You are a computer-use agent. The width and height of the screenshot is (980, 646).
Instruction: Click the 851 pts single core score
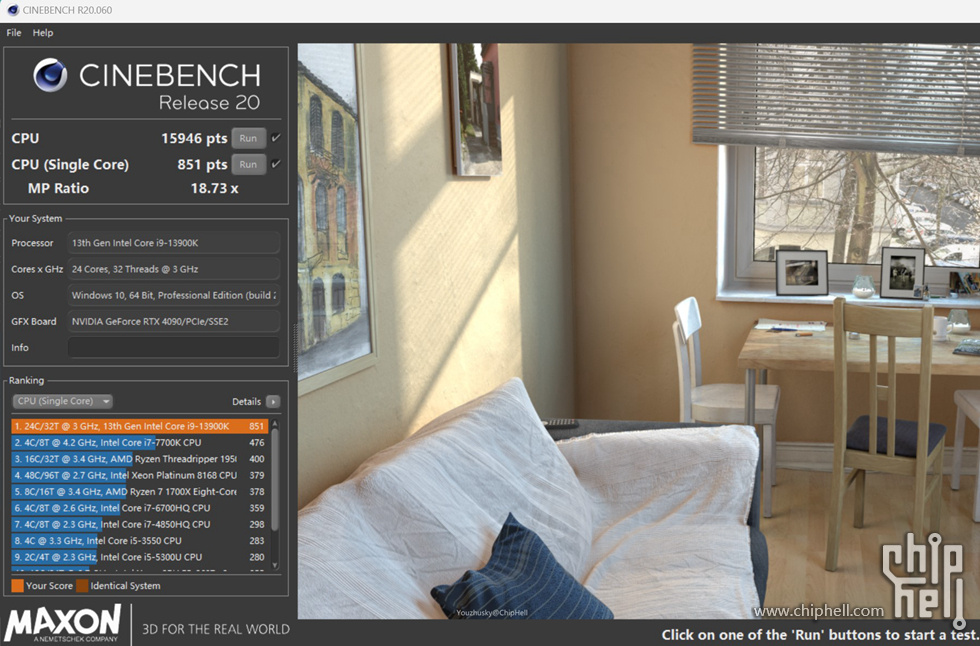point(202,164)
